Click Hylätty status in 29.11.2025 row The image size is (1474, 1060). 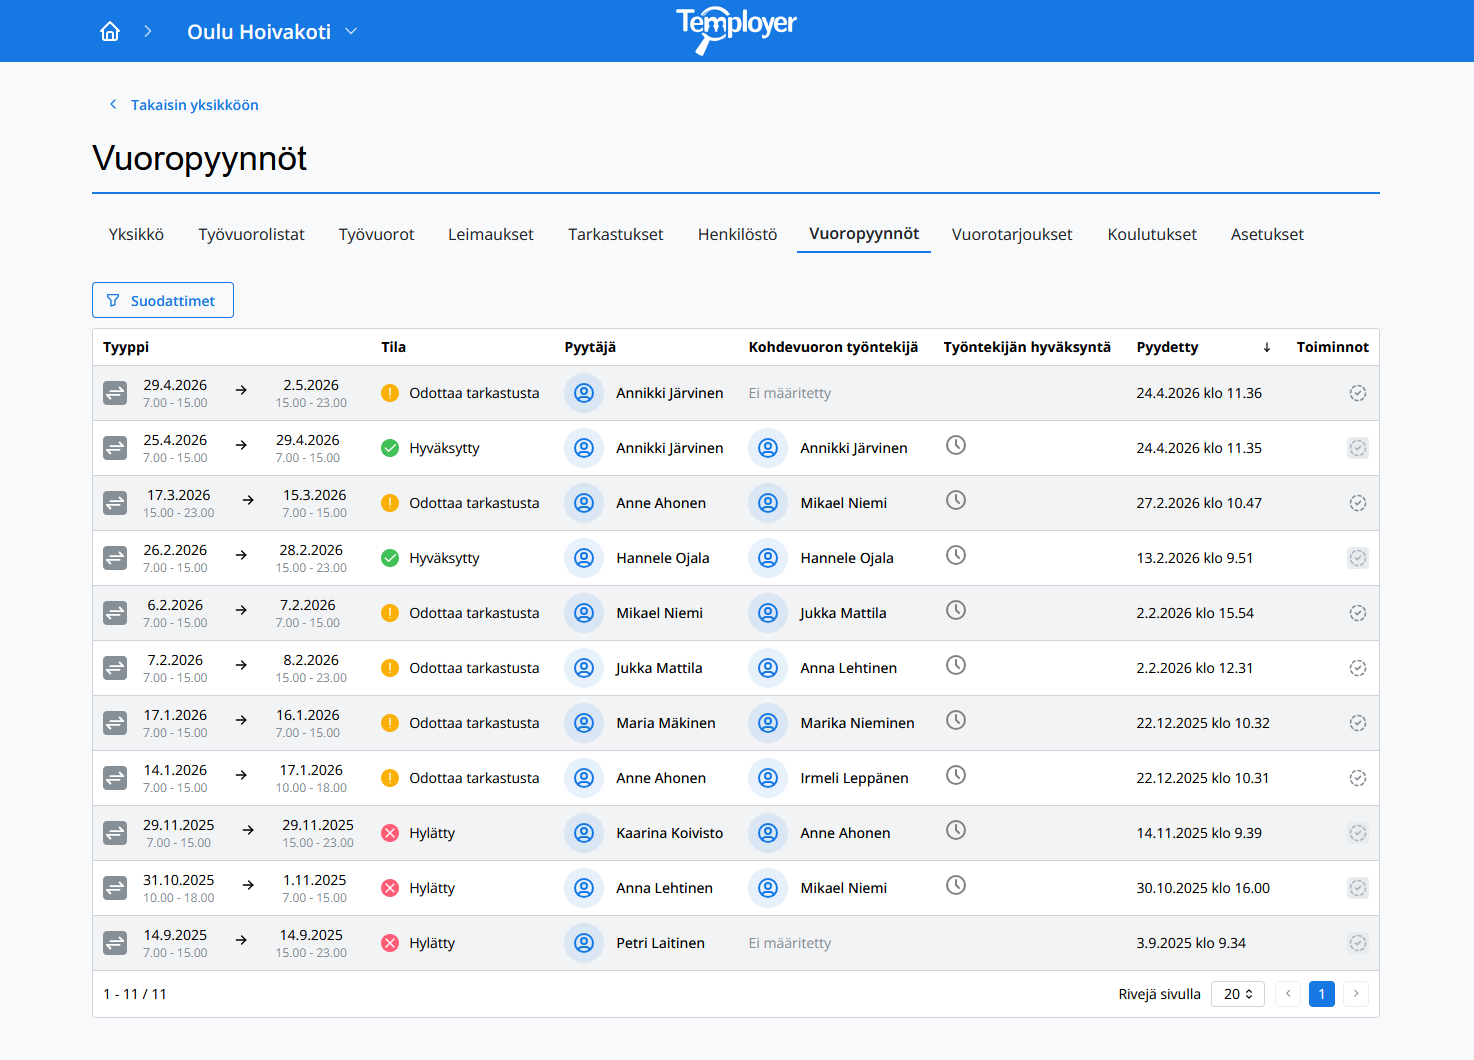tap(432, 833)
